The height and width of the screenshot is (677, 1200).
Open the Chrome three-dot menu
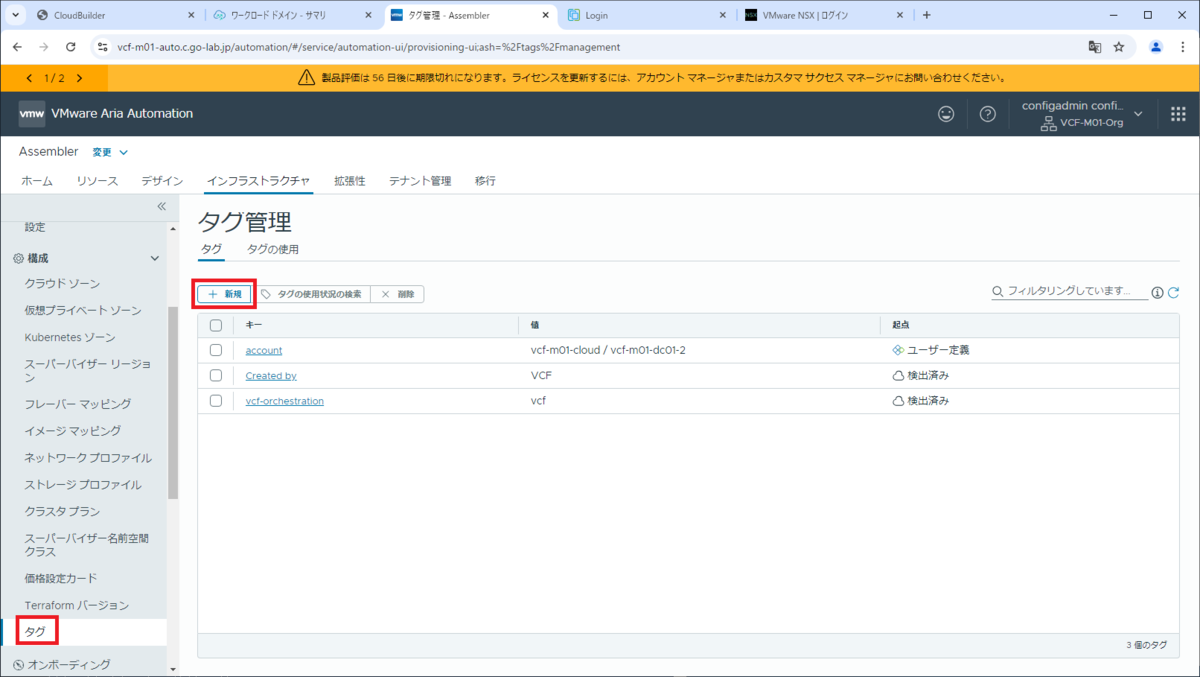(x=1183, y=47)
